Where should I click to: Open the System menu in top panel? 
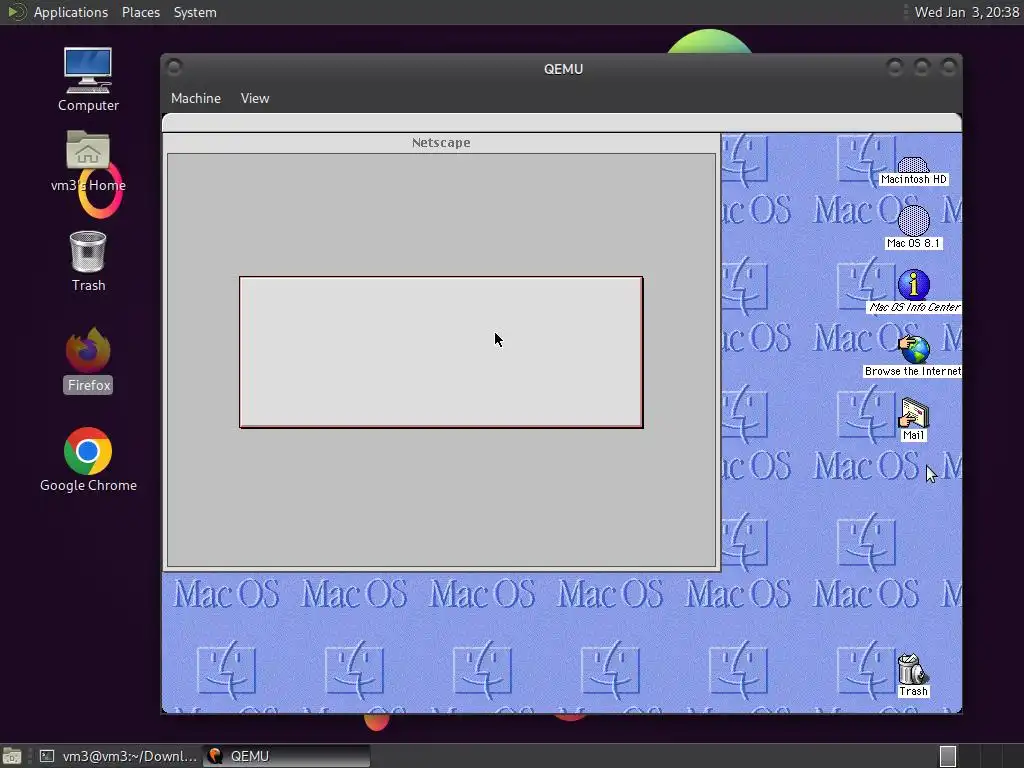(x=195, y=12)
